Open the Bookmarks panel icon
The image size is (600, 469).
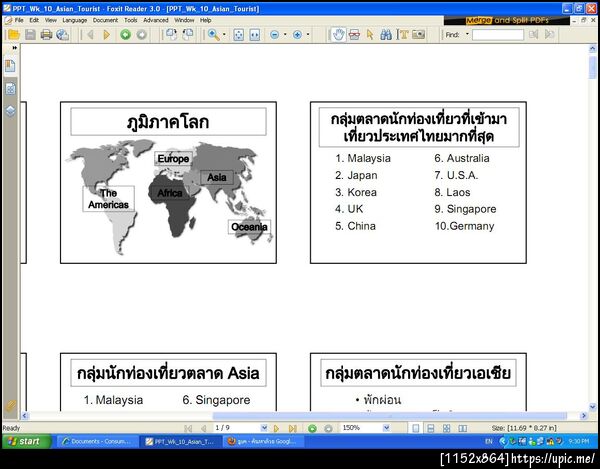click(10, 66)
